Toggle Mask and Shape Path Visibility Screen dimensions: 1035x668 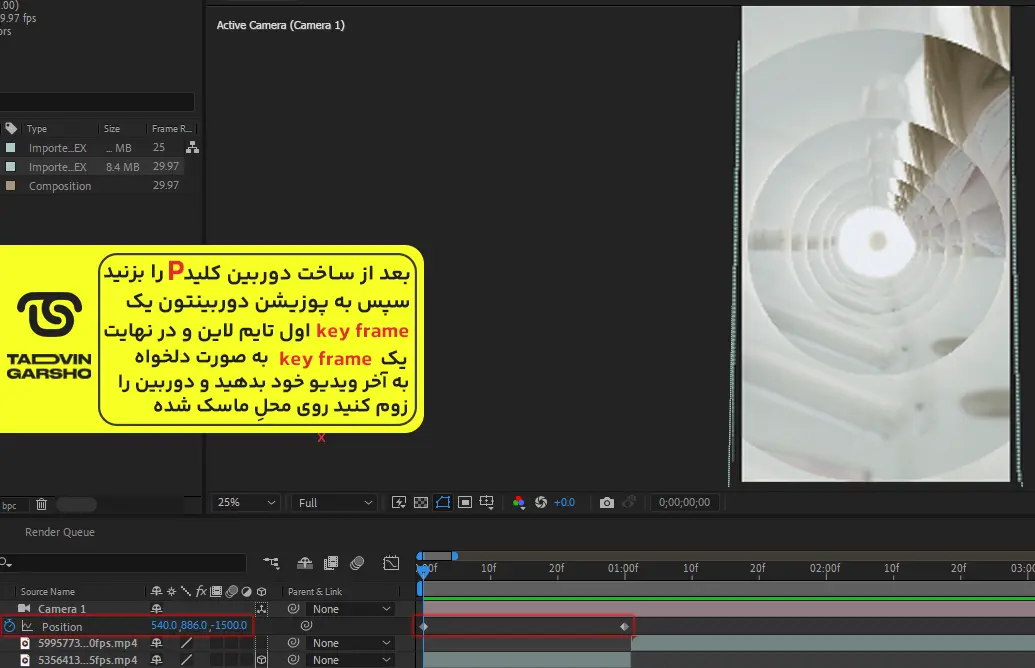443,503
